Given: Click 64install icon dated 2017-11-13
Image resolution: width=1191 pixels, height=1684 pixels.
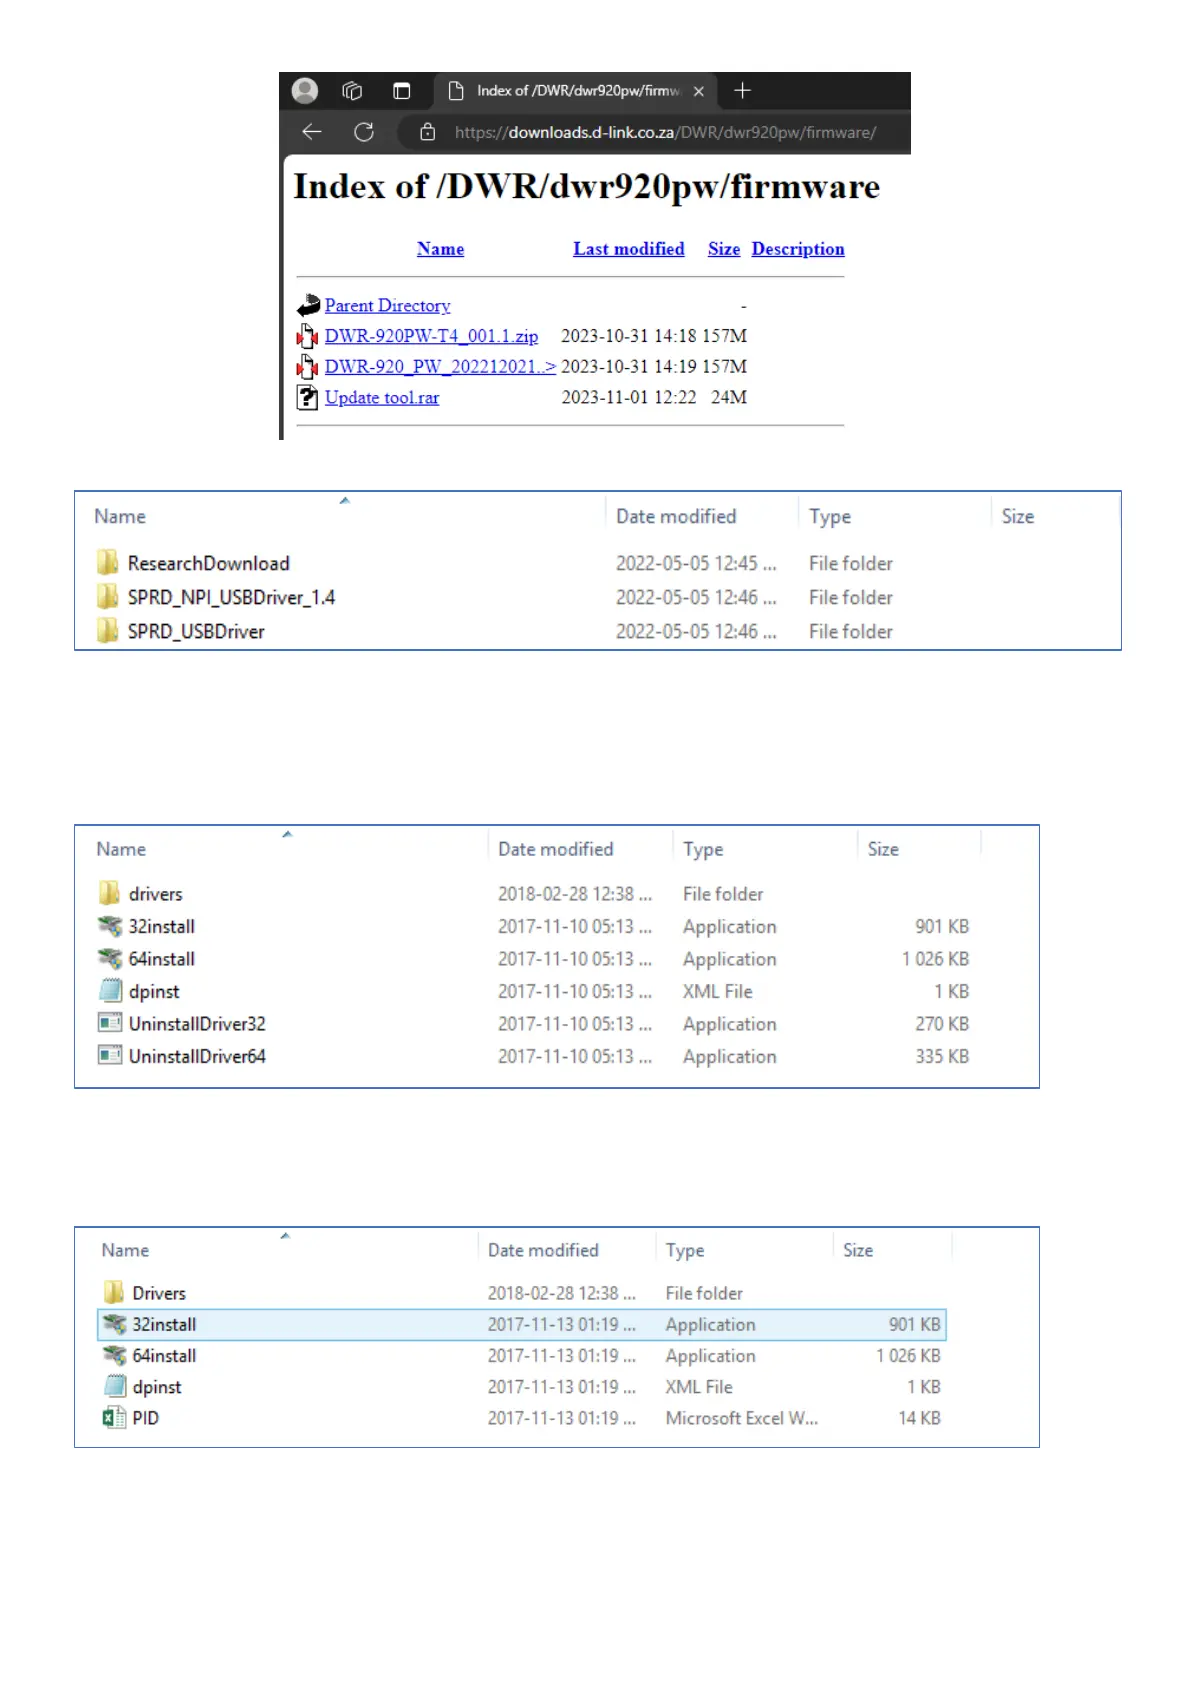Looking at the screenshot, I should click(x=114, y=1356).
